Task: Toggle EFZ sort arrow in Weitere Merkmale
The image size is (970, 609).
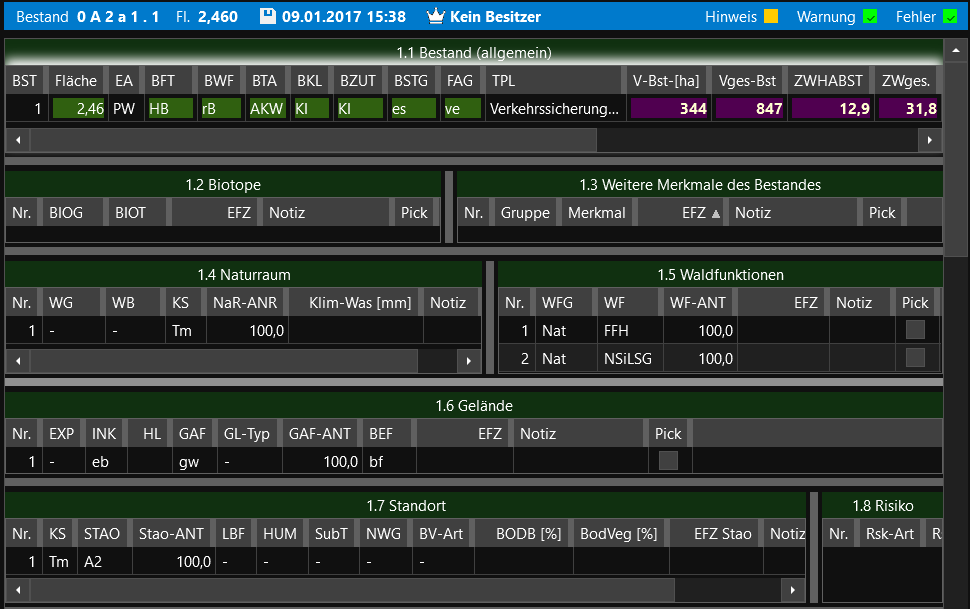Action: coord(715,213)
